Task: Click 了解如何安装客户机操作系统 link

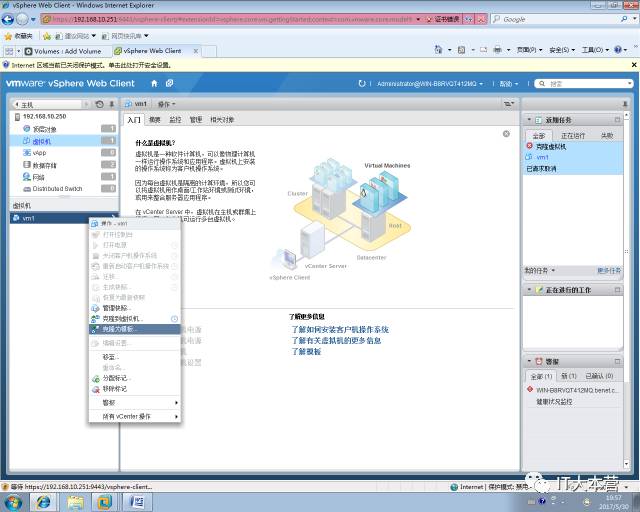Action: pyautogui.click(x=340, y=329)
